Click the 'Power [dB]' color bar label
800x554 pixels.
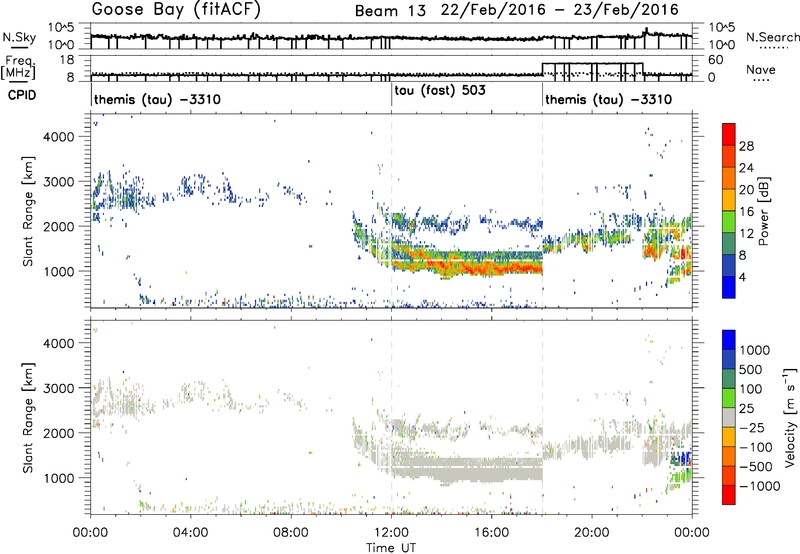click(764, 211)
